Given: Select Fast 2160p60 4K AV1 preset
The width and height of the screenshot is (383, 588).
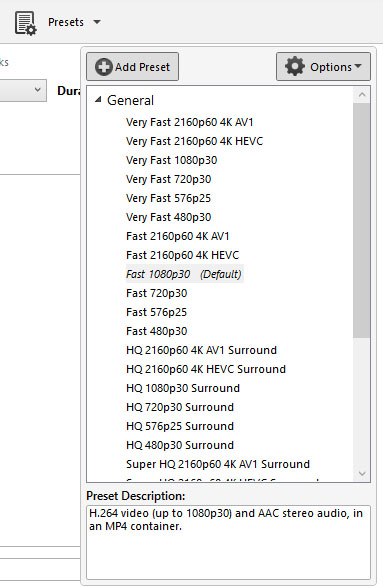Looking at the screenshot, I should [x=177, y=236].
